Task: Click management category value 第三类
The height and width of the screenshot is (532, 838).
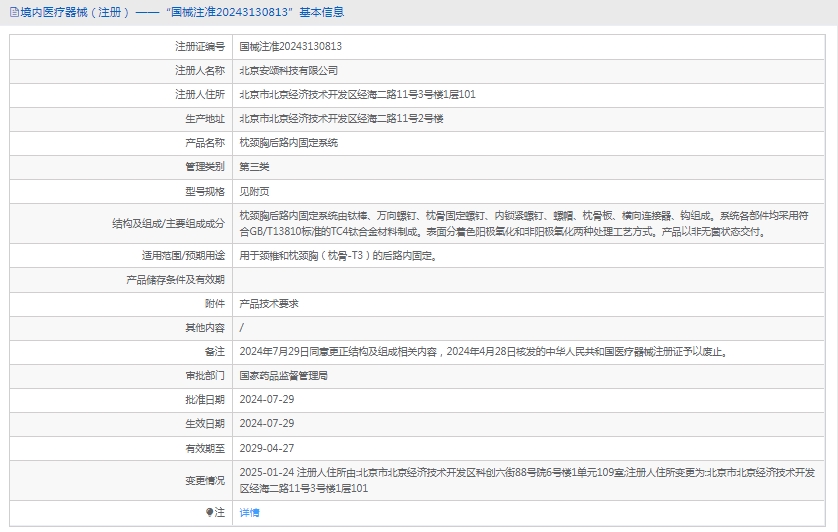Action: (x=254, y=167)
